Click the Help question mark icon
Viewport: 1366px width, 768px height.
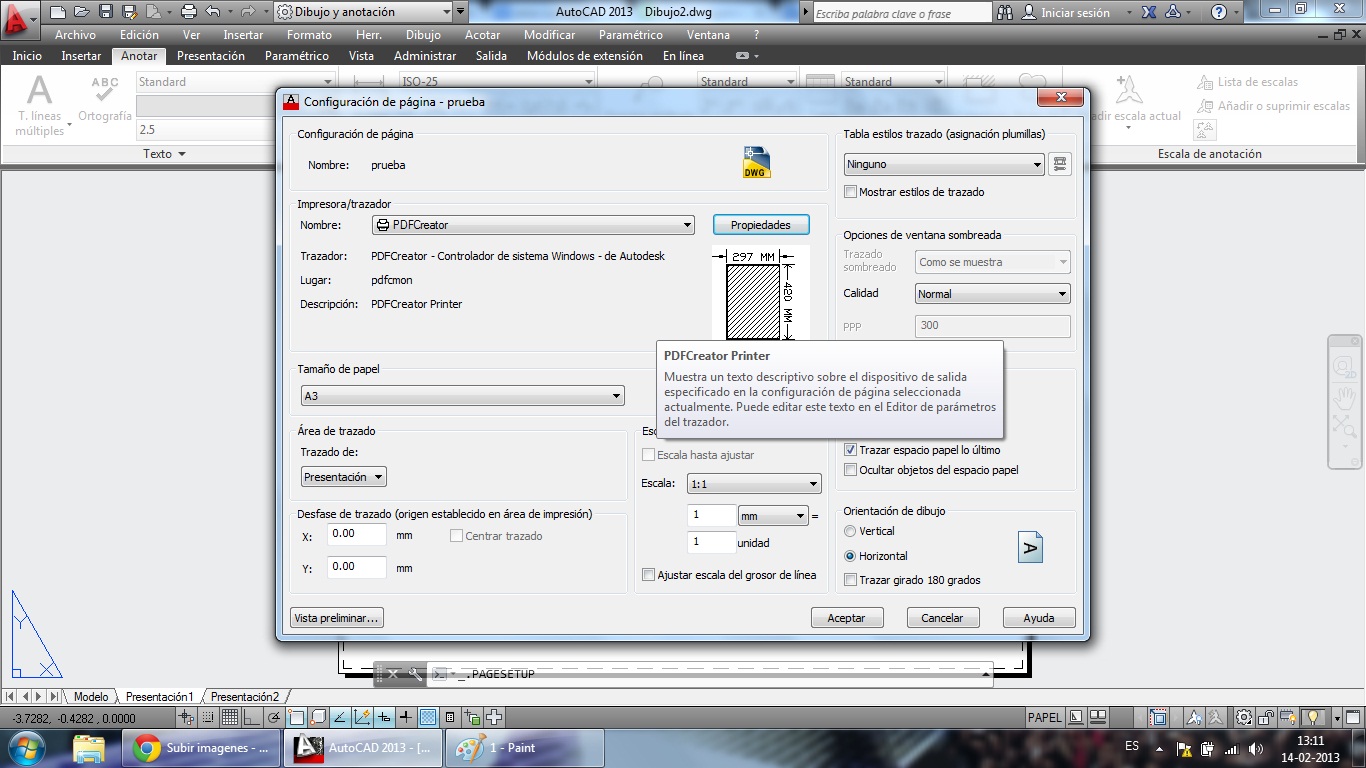(x=1218, y=13)
